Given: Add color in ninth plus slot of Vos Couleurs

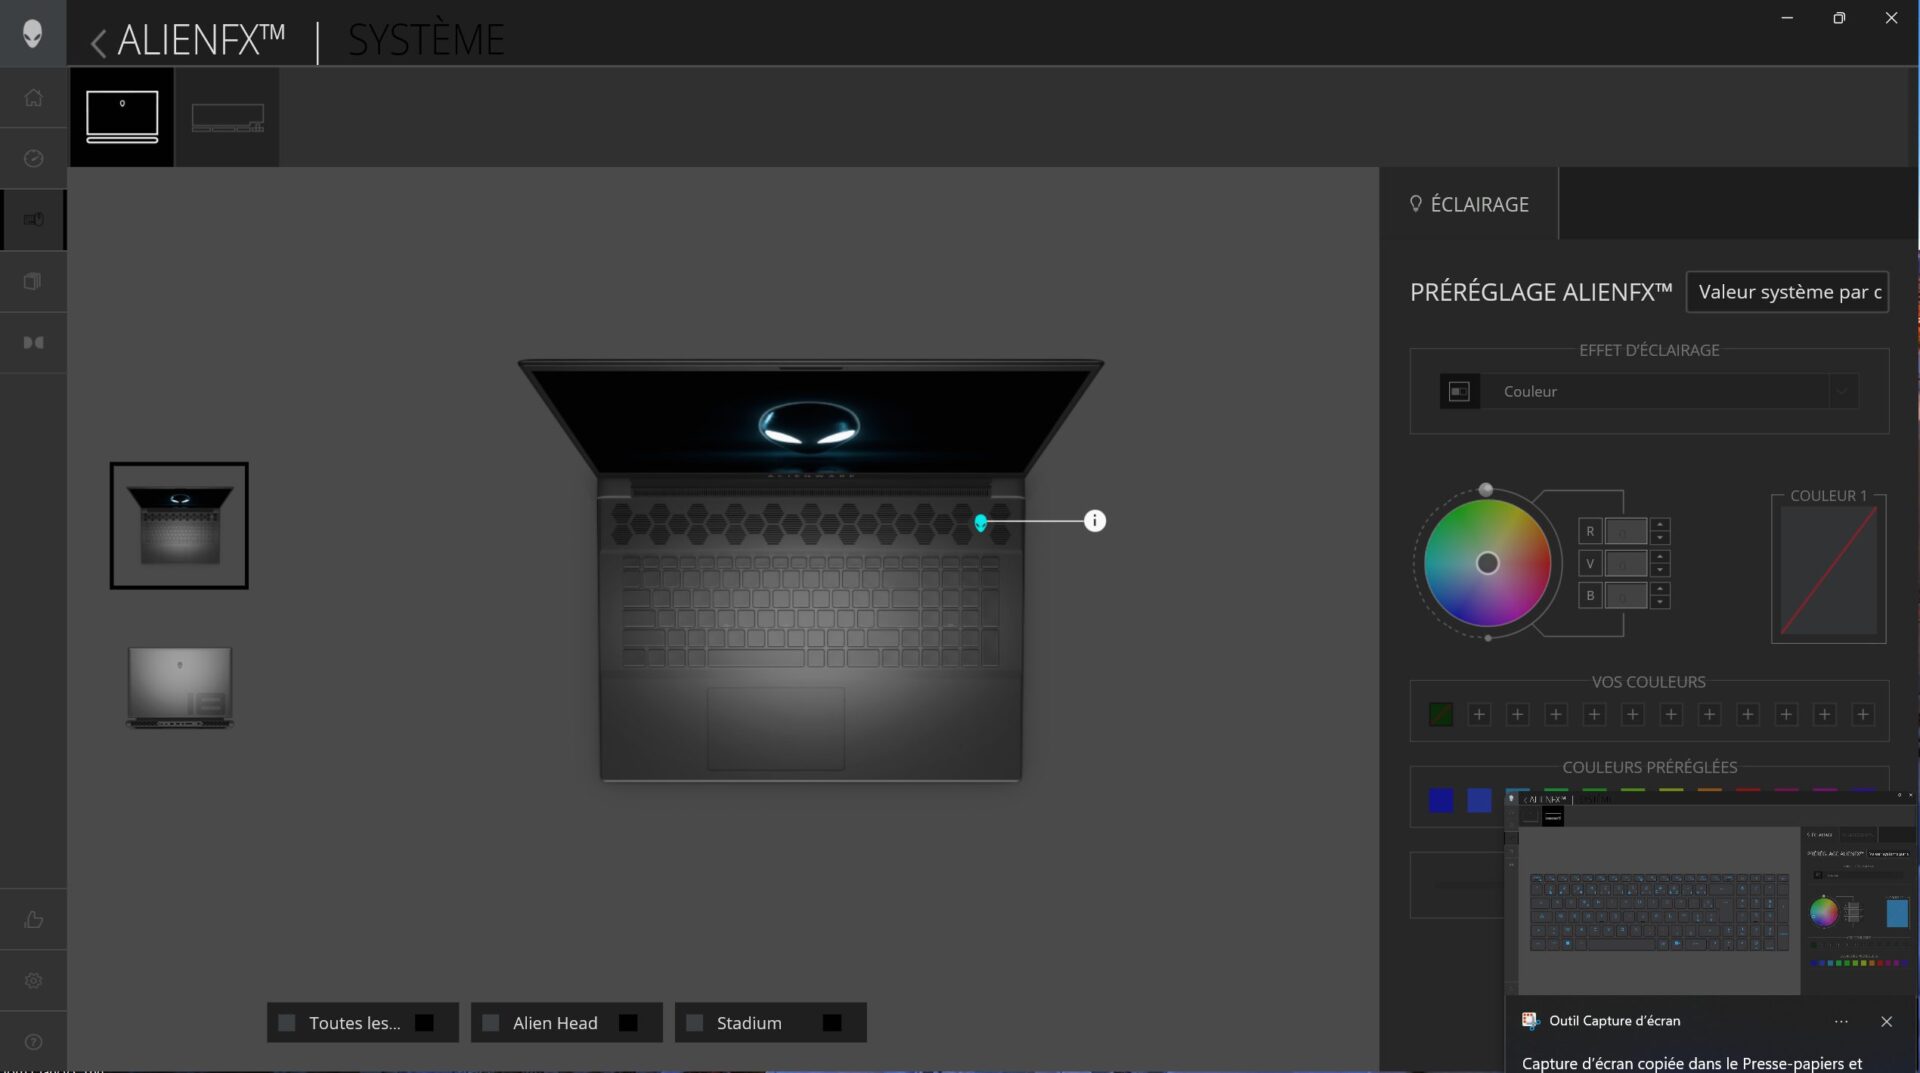Looking at the screenshot, I should click(x=1786, y=714).
